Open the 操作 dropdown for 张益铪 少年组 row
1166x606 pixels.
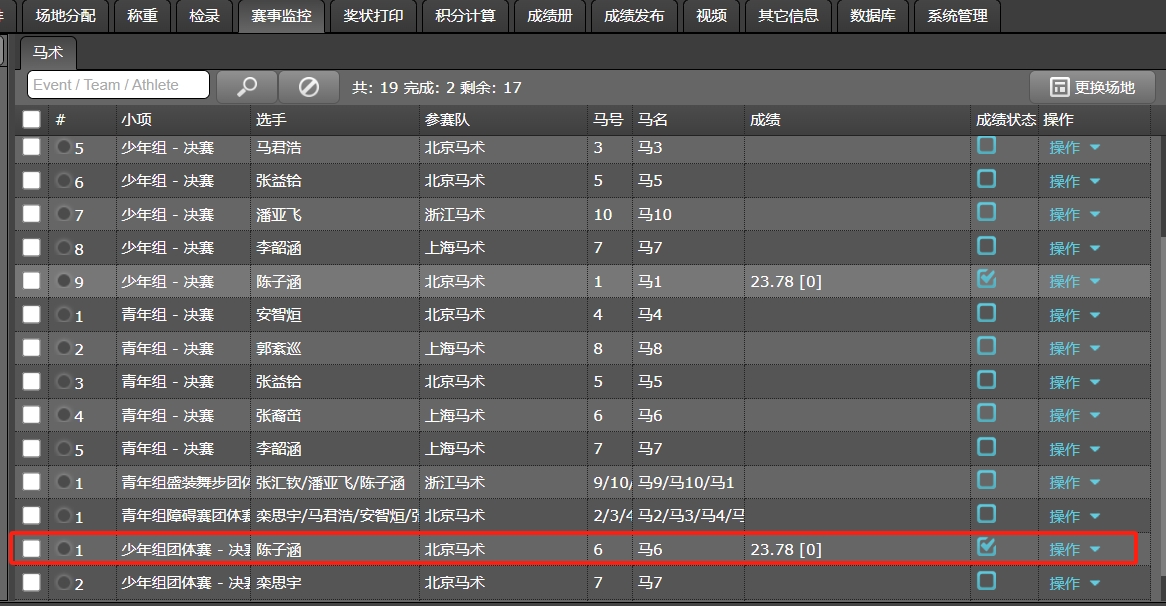1074,181
